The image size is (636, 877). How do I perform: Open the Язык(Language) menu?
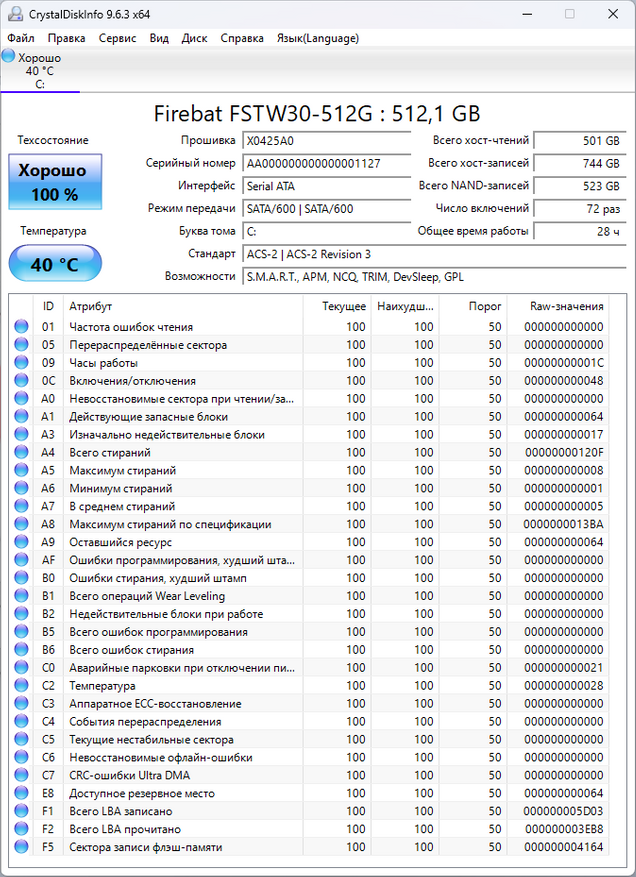317,38
